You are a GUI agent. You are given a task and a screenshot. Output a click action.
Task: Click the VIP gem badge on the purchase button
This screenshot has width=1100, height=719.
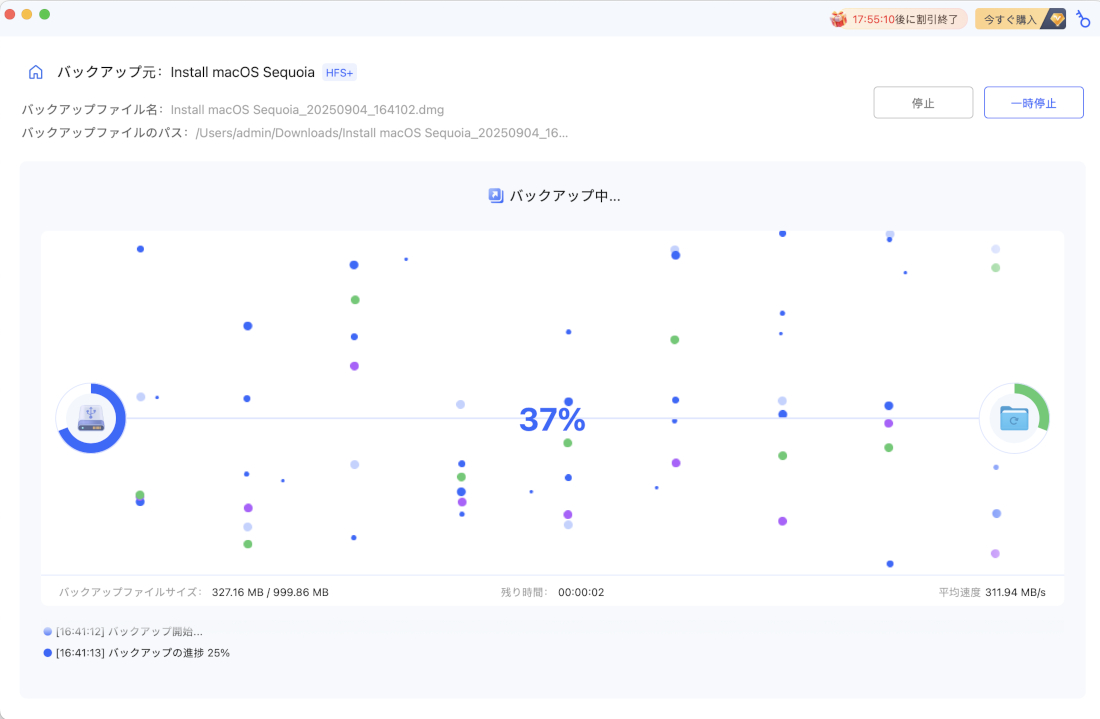(1055, 18)
